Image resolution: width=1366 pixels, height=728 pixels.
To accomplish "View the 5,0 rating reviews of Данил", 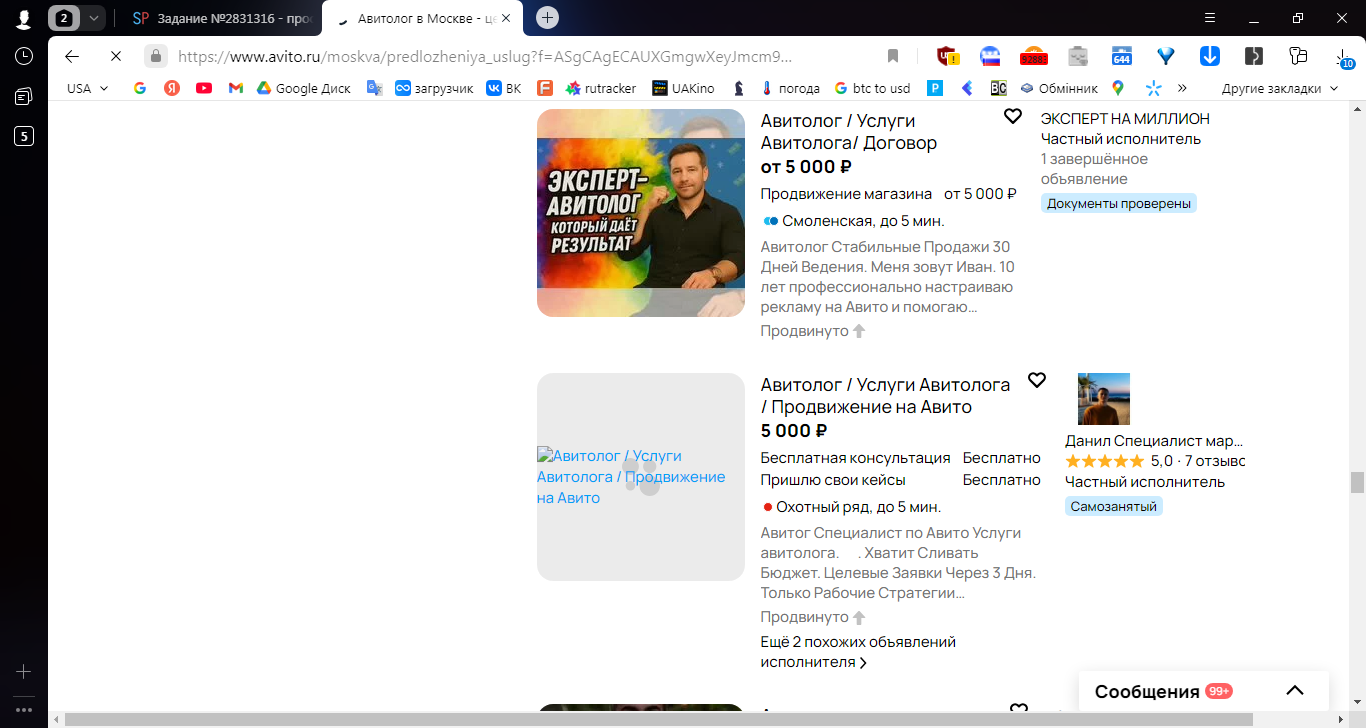I will tap(1155, 461).
